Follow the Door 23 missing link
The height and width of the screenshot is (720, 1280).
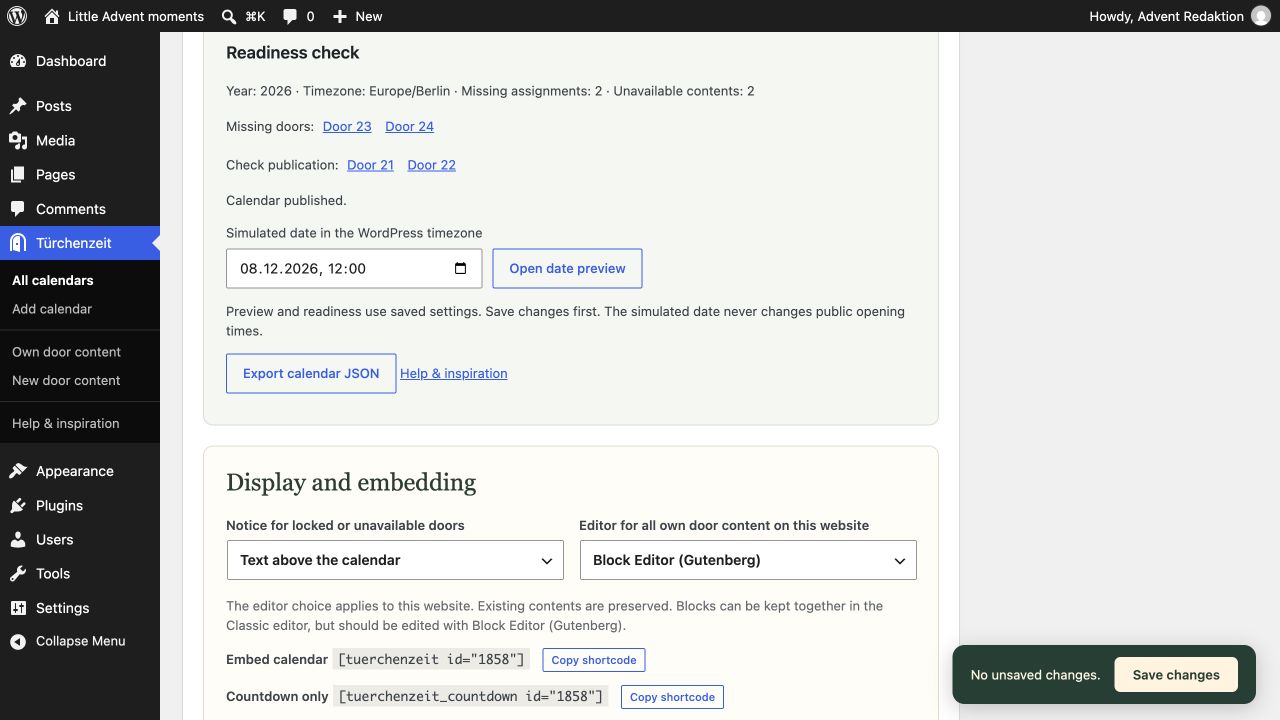(x=347, y=127)
